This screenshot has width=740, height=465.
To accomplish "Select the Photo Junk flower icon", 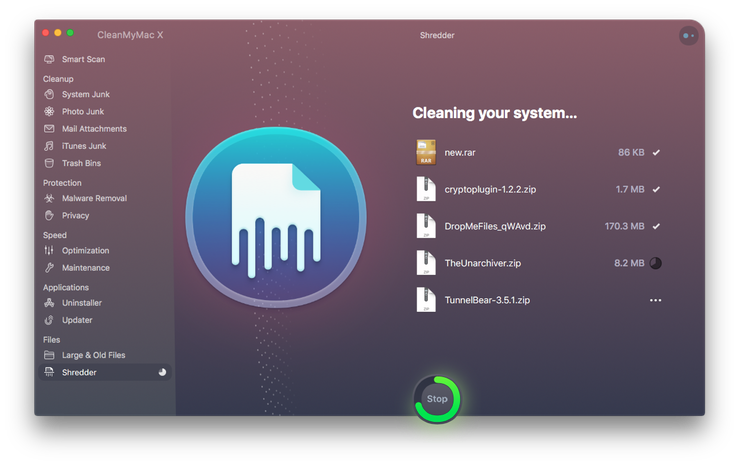I will click(x=49, y=111).
